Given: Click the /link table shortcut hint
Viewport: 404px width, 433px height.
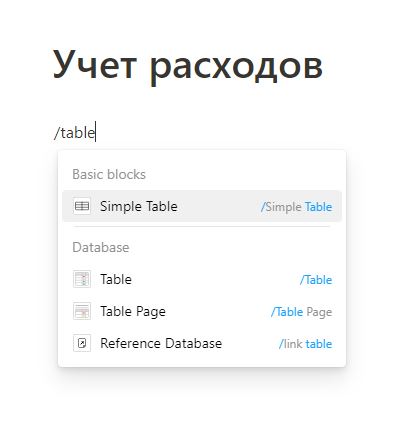Looking at the screenshot, I should pos(305,344).
